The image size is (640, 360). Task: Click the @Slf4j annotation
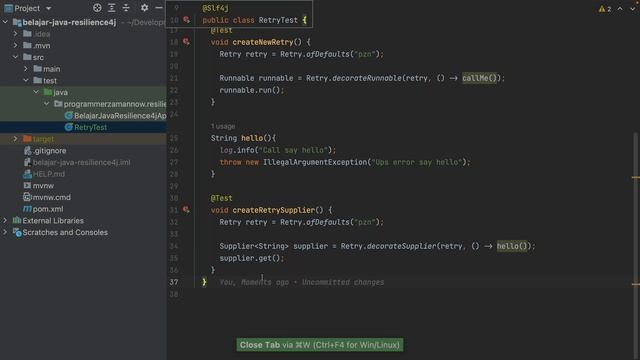pyautogui.click(x=216, y=8)
